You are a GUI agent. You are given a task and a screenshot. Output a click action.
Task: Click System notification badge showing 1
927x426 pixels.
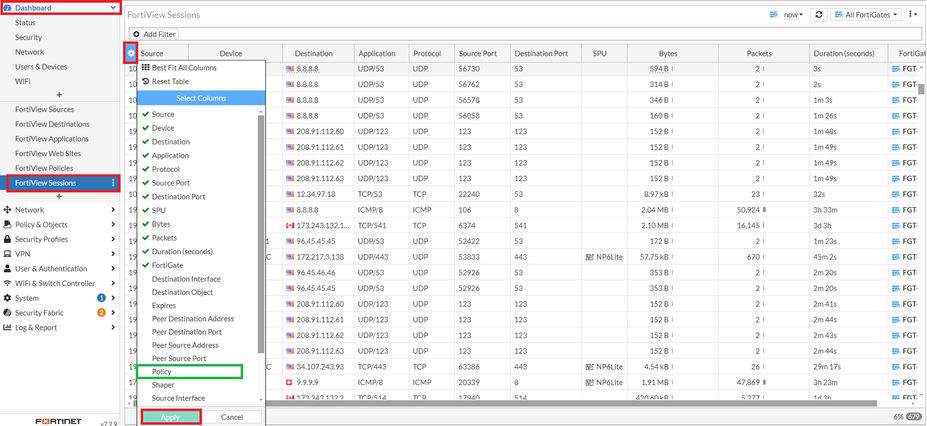pos(101,298)
